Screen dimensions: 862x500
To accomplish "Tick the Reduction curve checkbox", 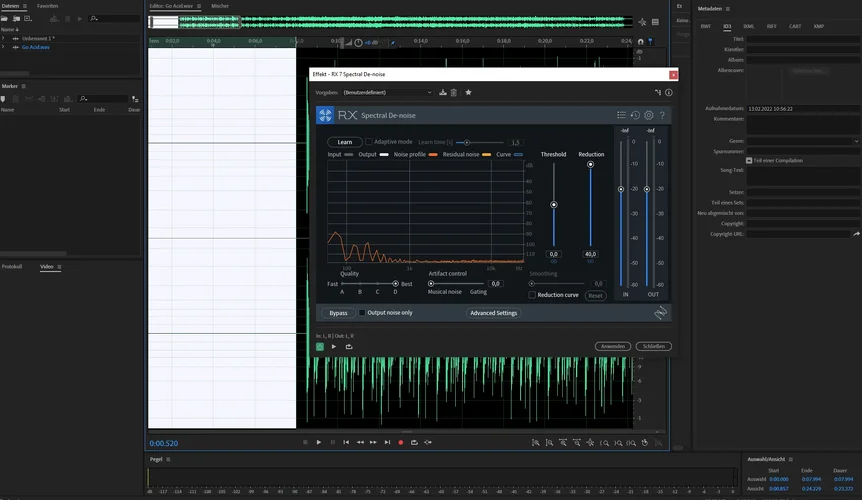I will click(532, 295).
